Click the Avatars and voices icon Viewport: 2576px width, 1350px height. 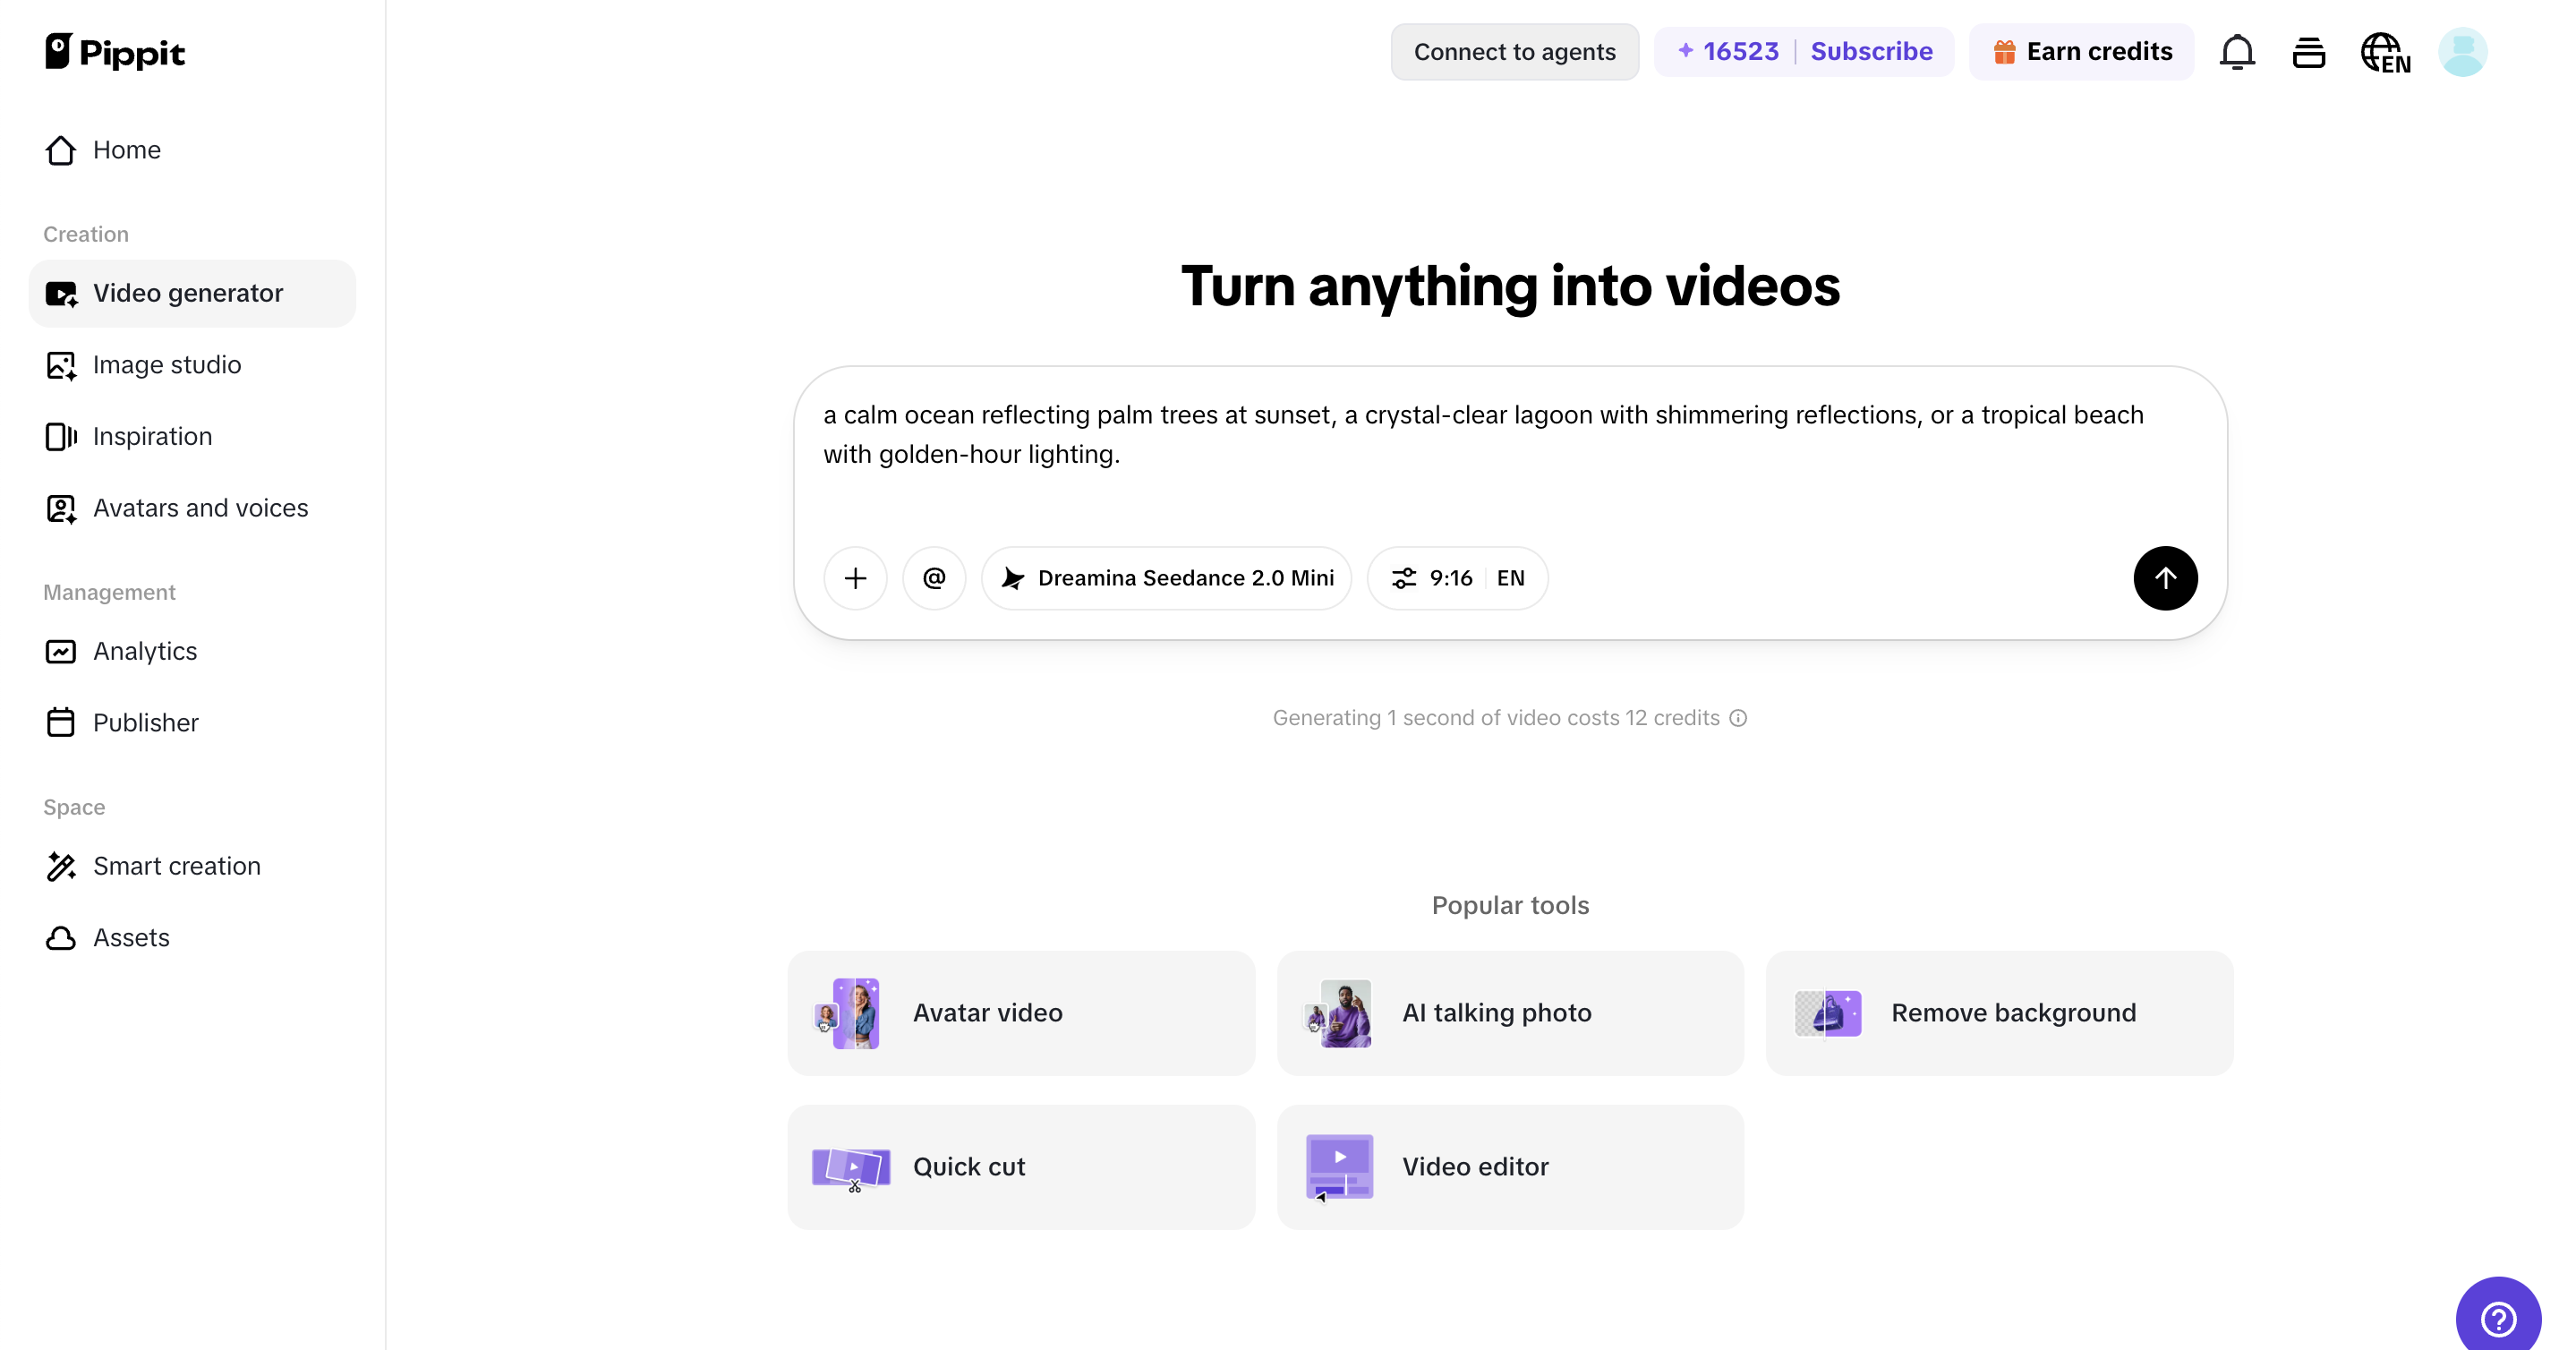(x=61, y=508)
